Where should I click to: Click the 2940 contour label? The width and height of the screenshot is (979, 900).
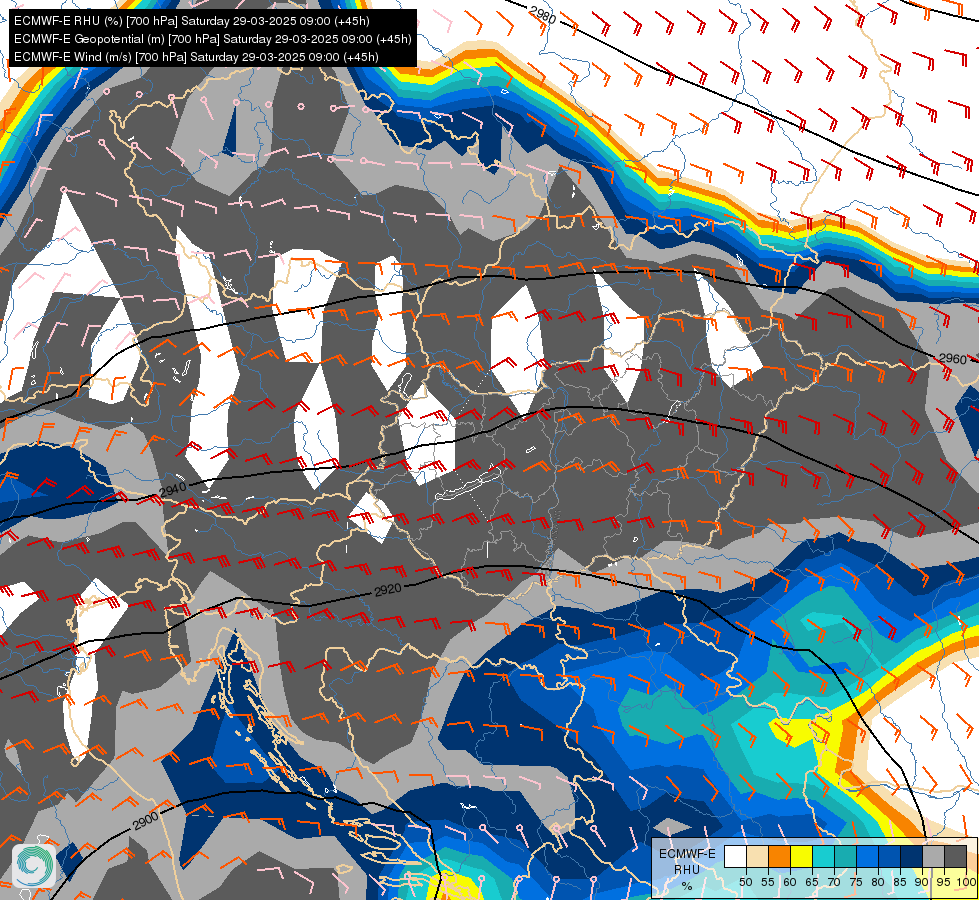173,489
